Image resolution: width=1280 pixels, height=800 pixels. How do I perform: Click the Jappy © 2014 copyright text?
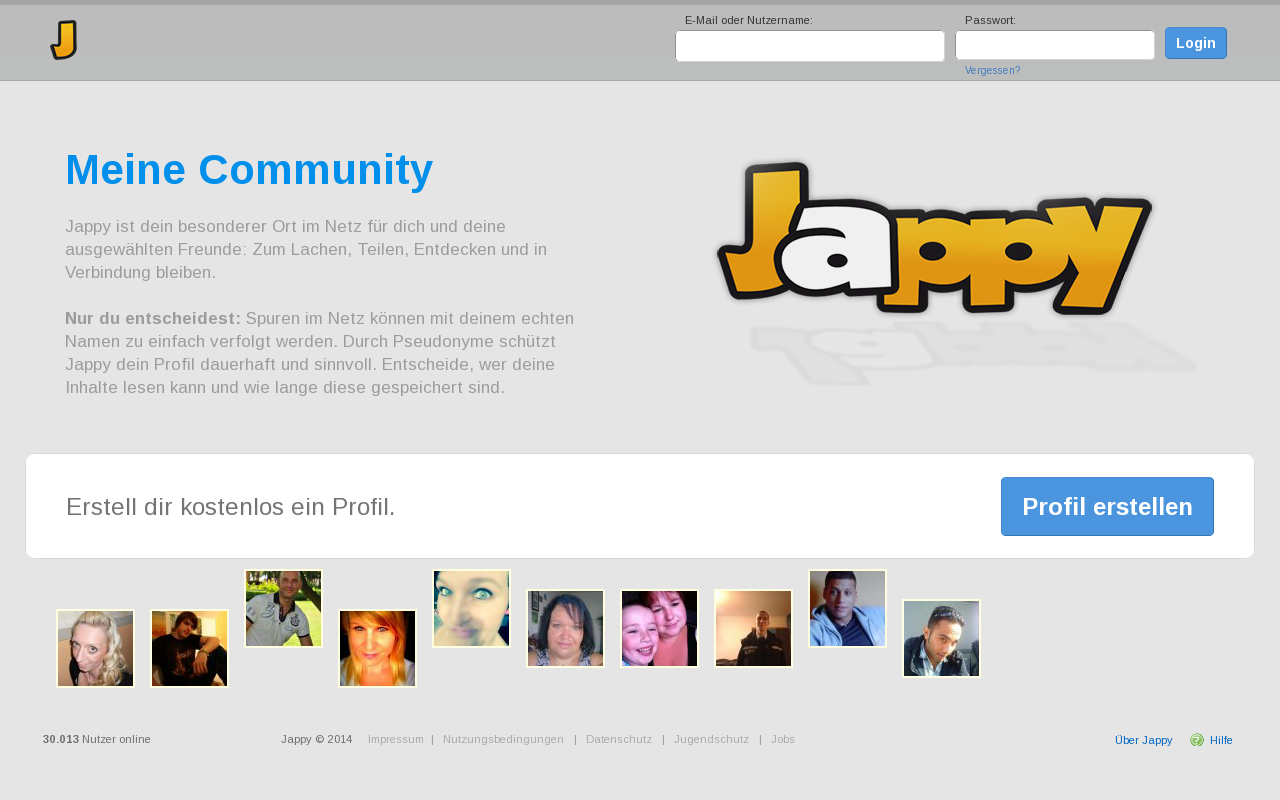pyautogui.click(x=317, y=739)
